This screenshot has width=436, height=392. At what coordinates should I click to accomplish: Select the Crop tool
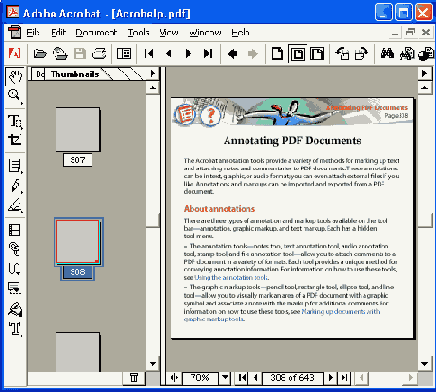15,140
